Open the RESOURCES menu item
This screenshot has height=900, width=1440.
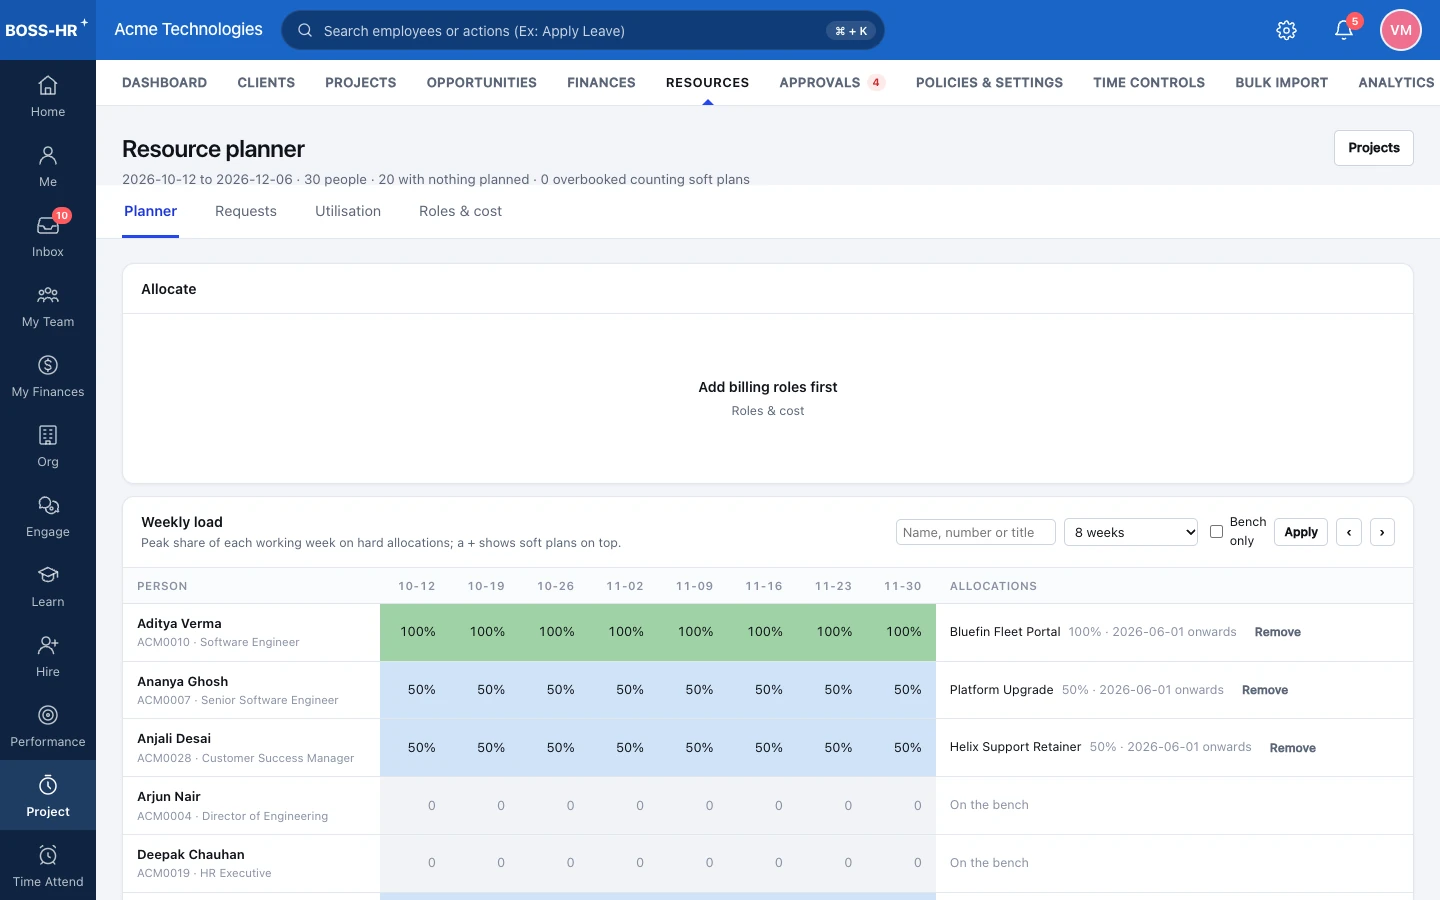(707, 83)
